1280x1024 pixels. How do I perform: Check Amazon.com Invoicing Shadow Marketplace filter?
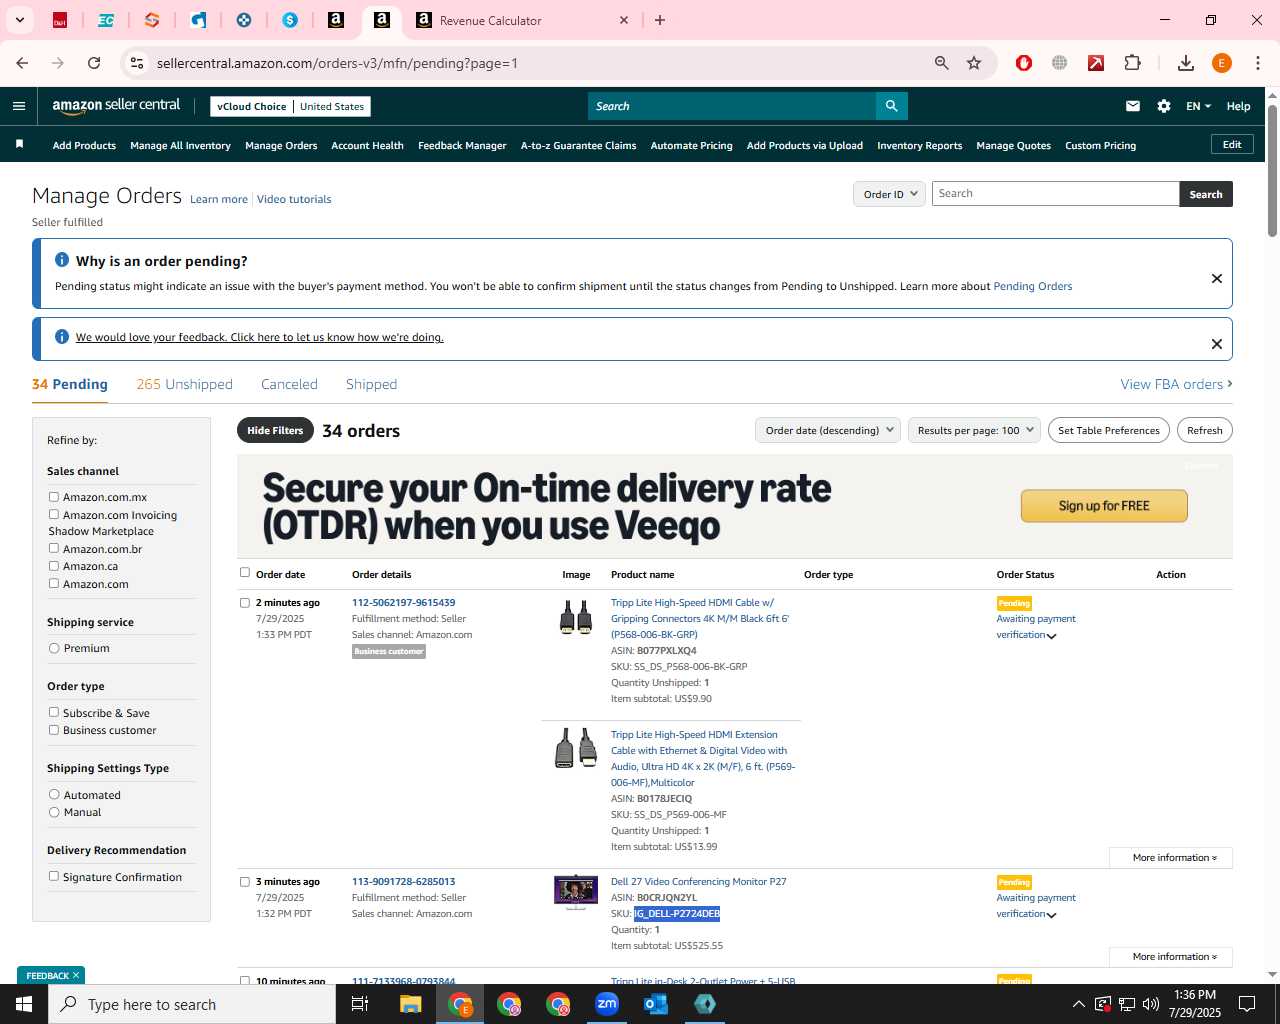[54, 514]
